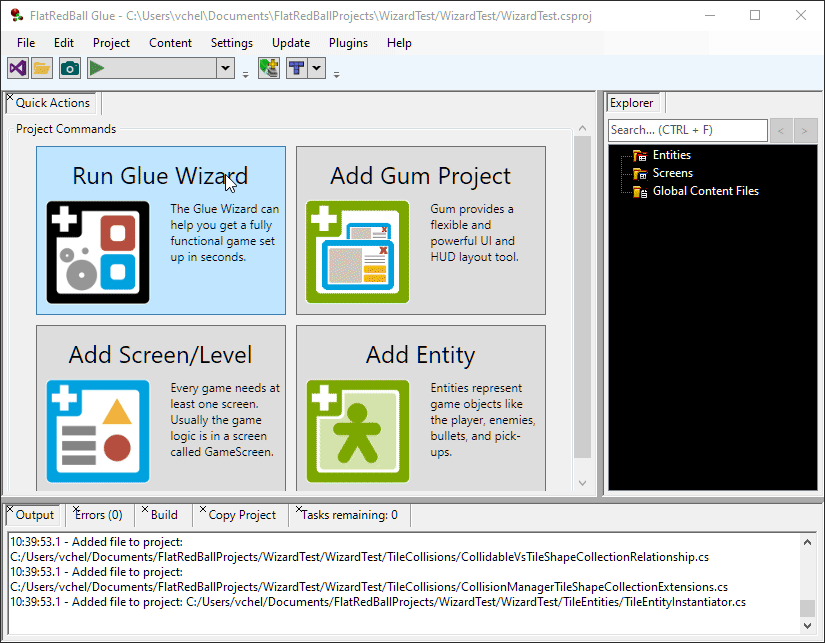This screenshot has width=825, height=643.
Task: Click the Quick Actions scrollbar down arrow
Action: click(x=582, y=483)
